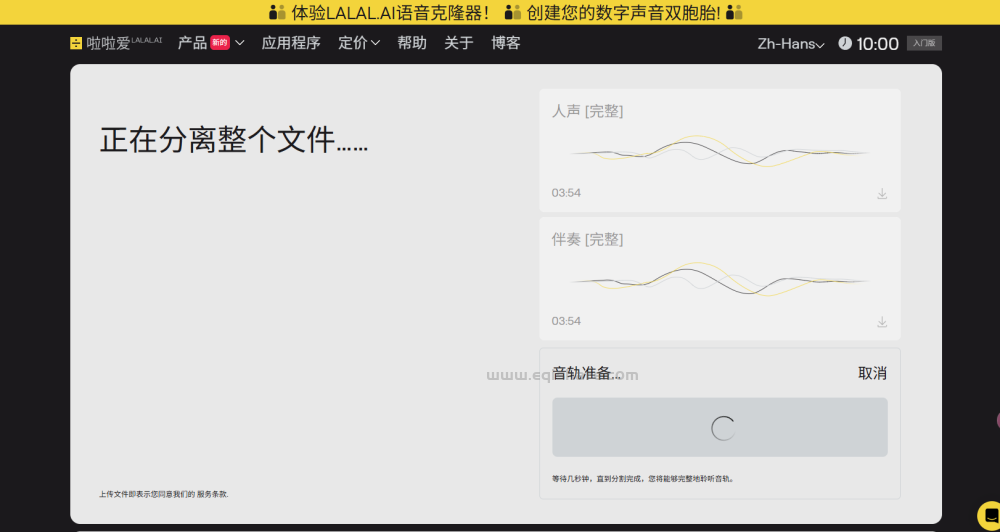Click the 伴奏 waveform preview
Screen dimensions: 1000x532
pyautogui.click(x=719, y=280)
